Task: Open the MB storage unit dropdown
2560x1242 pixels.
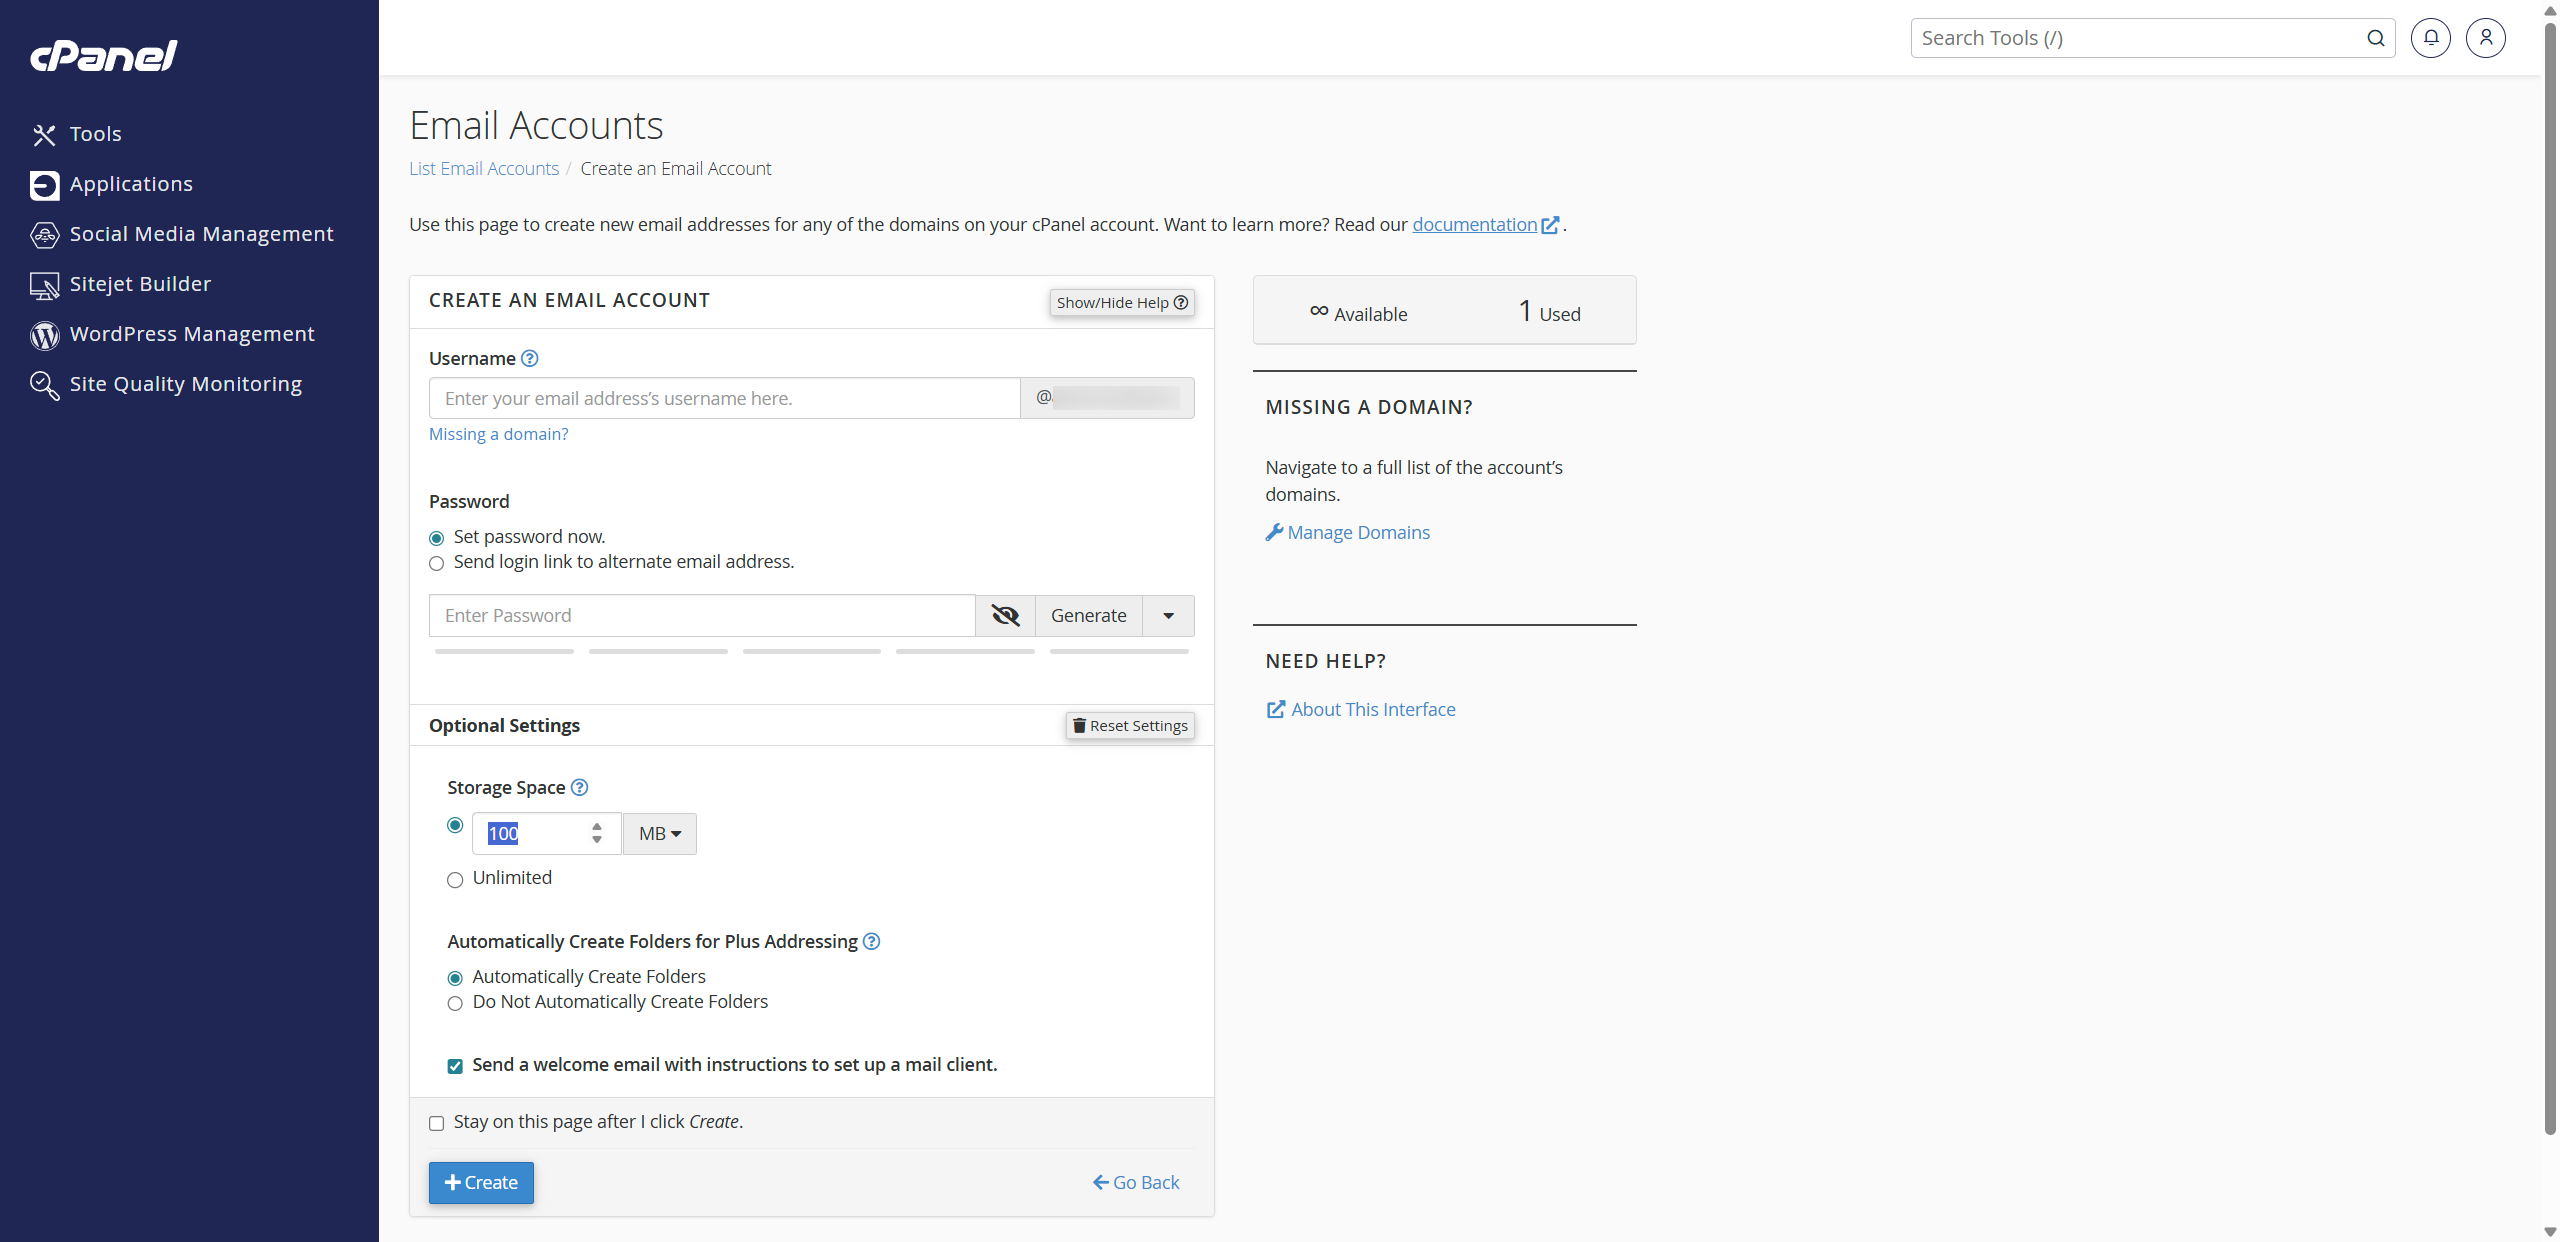Action: (x=659, y=834)
